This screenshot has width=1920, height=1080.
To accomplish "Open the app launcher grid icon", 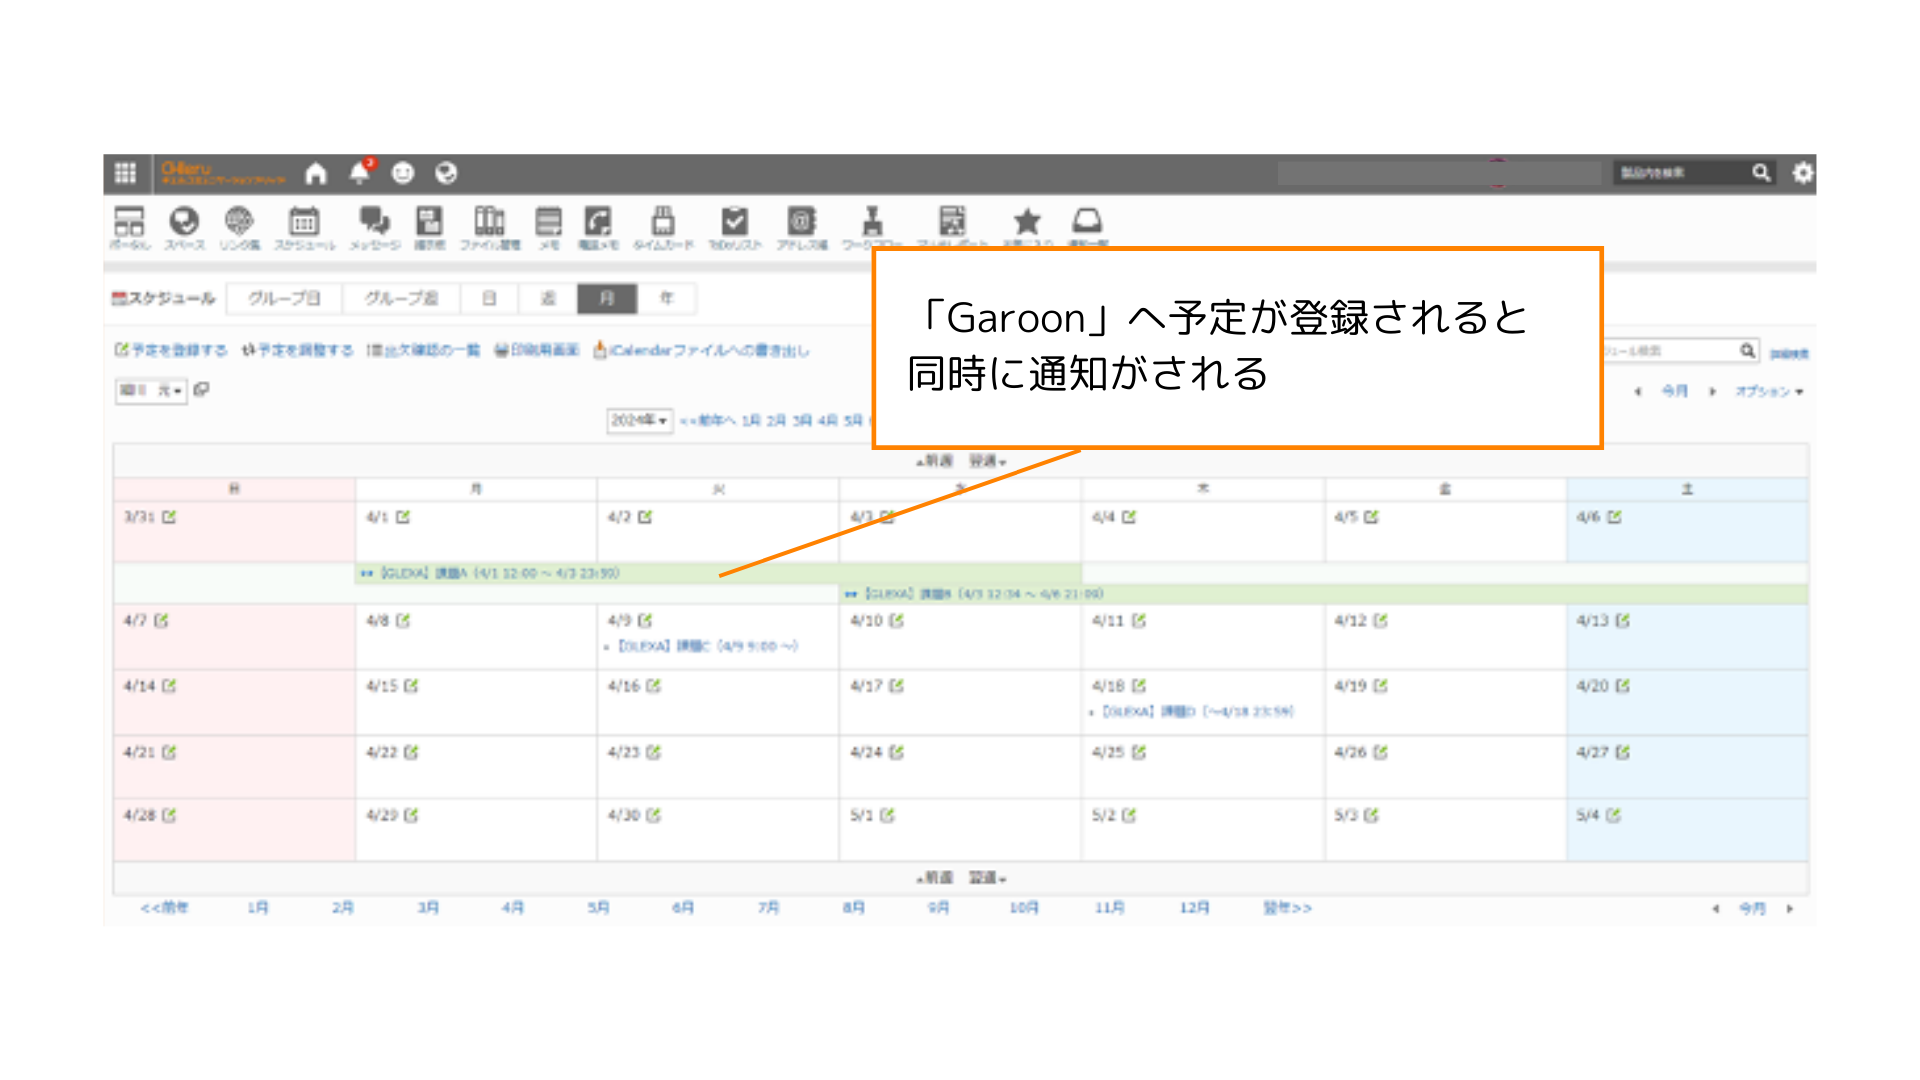I will 125,173.
